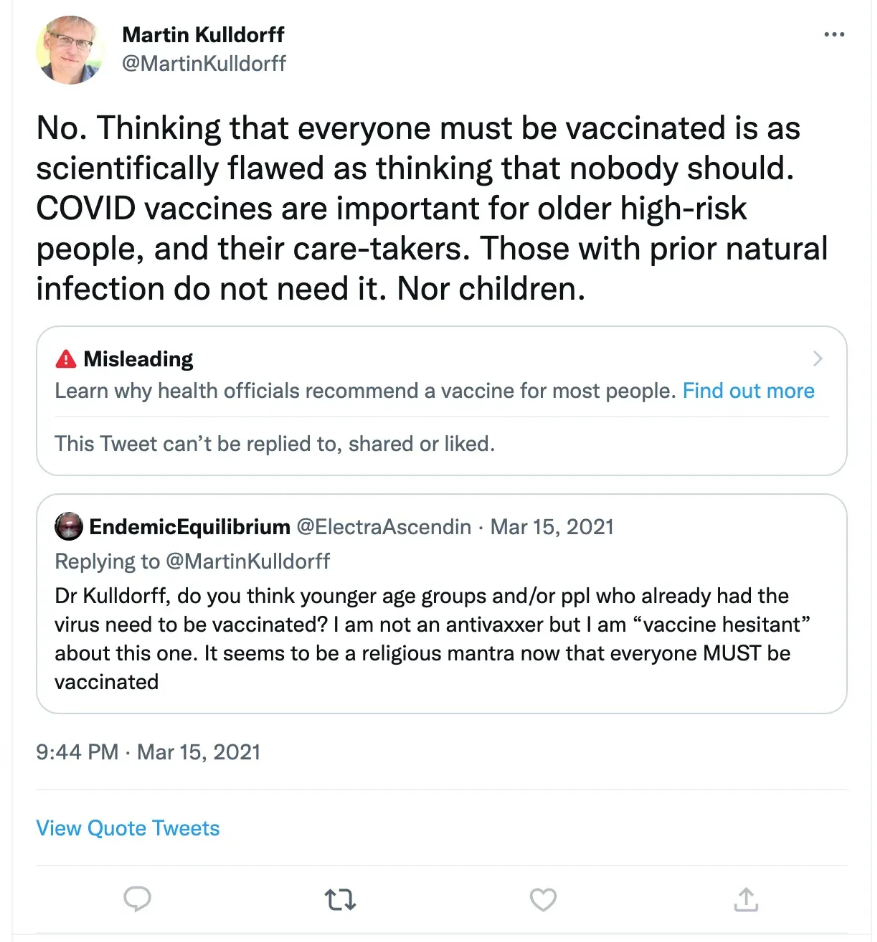Click the Martin Kulldorff display name

click(x=203, y=35)
